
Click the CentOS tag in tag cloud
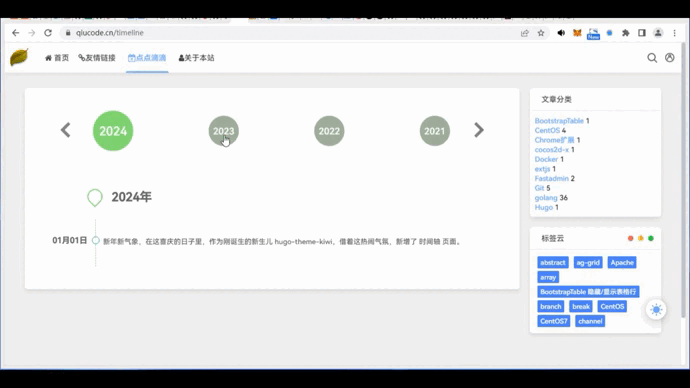(x=612, y=307)
